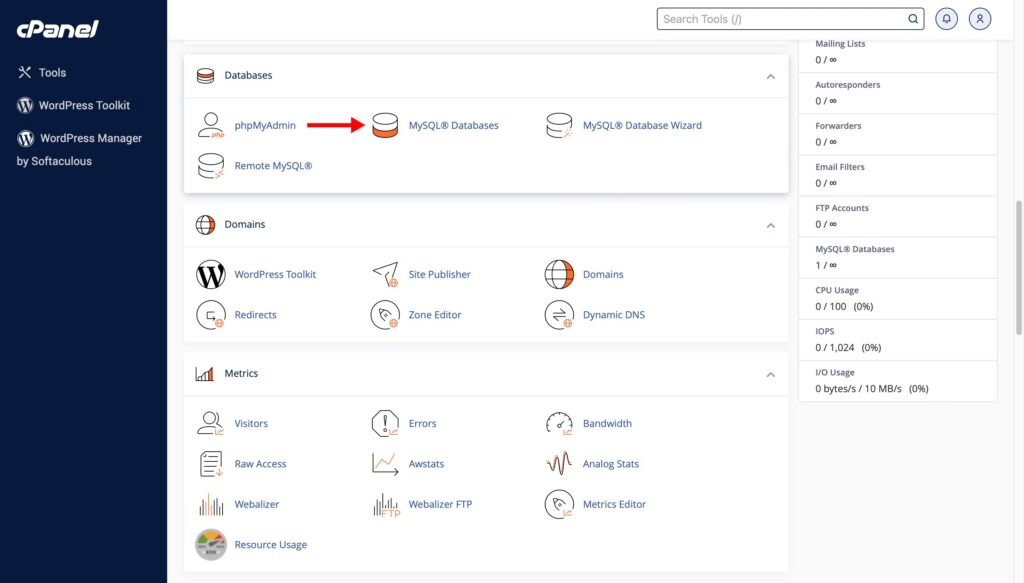Click the Databases section header title

tap(248, 75)
